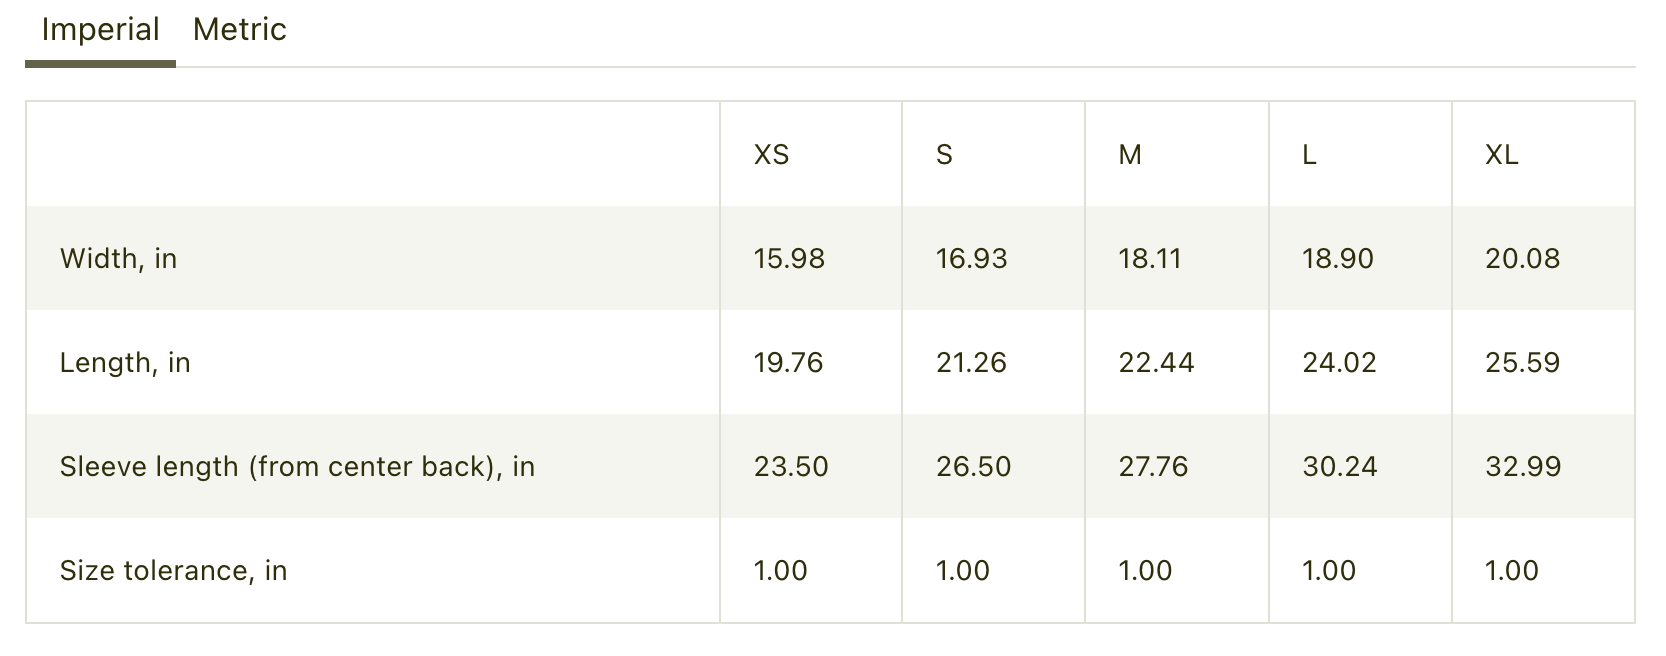Select the Length, in row label
Viewport: 1666px width, 656px height.
pos(125,363)
